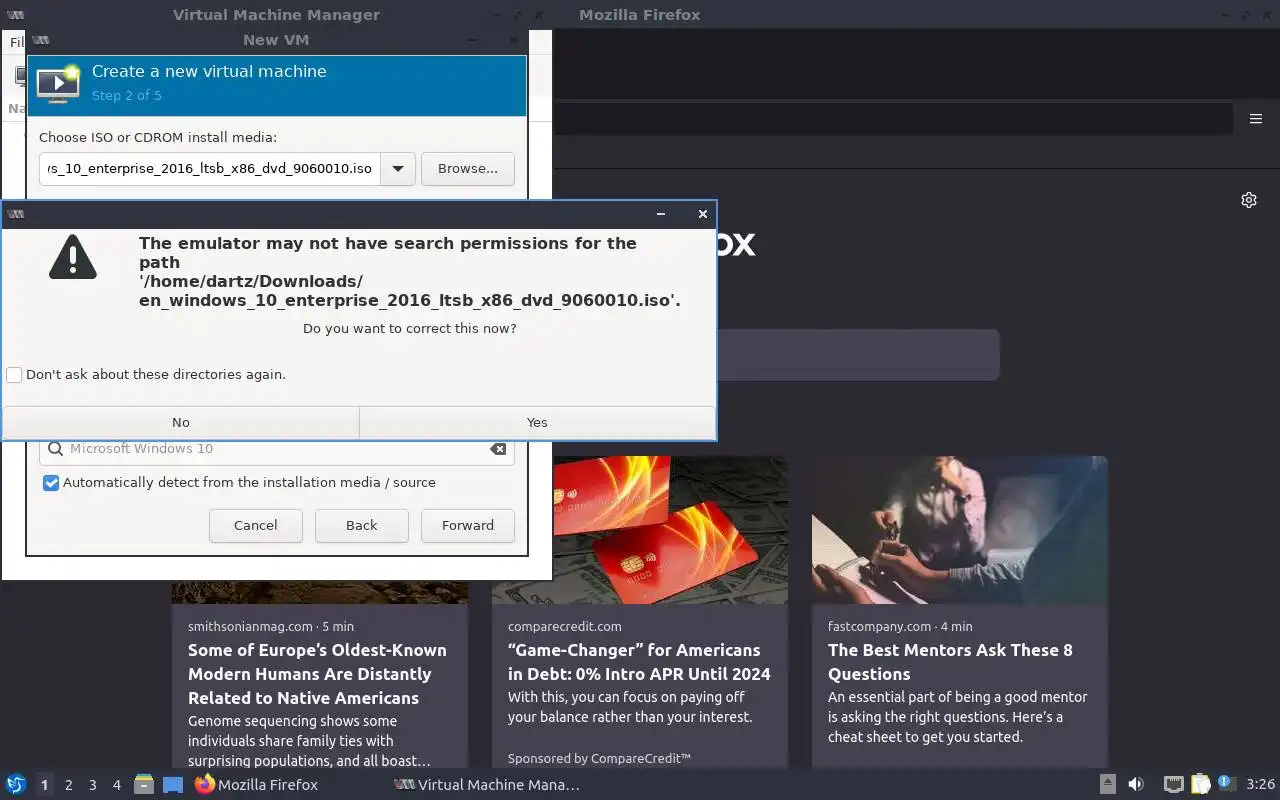The width and height of the screenshot is (1280, 800).
Task: Answer No to correcting permissions
Action: tap(181, 423)
